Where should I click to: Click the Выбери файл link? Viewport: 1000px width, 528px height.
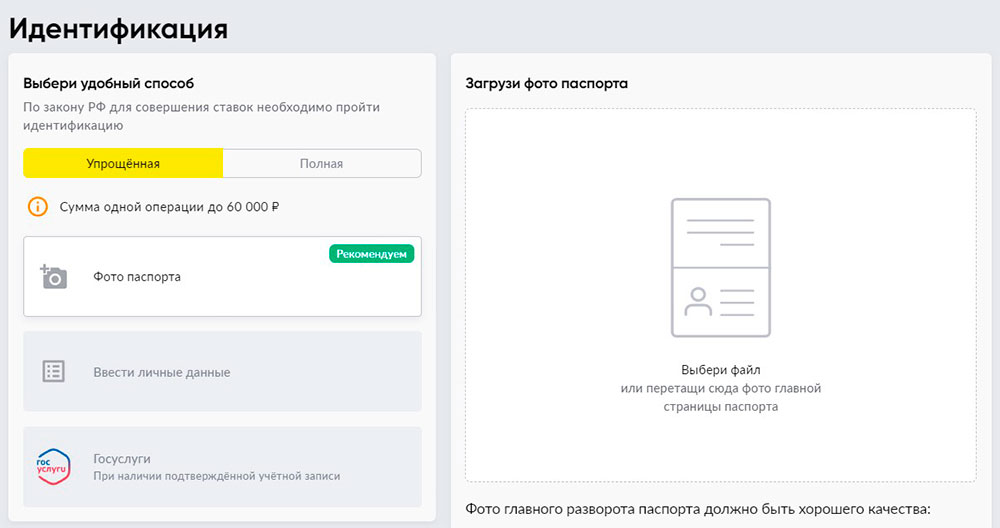pyautogui.click(x=721, y=370)
